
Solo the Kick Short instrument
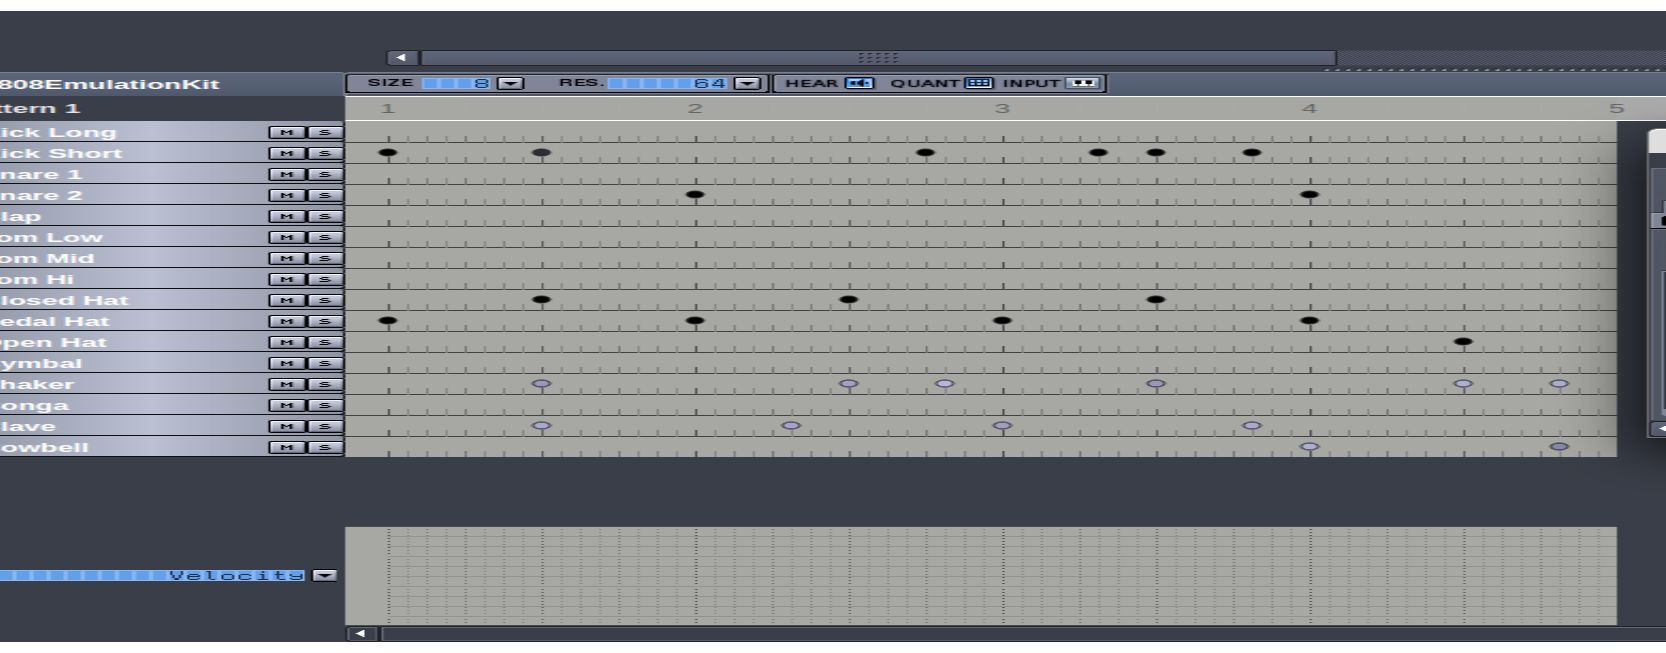324,153
